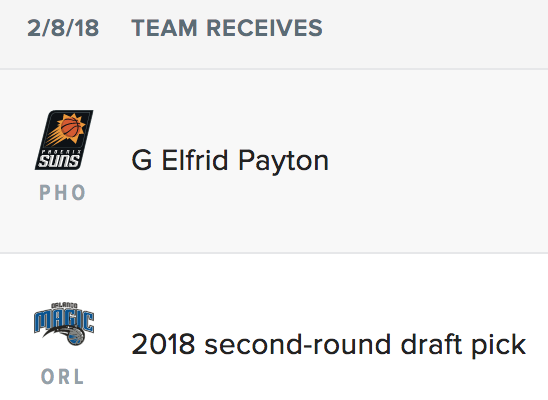Click empty area right of Elfrid Payton
This screenshot has height=400, width=548.
click(437, 161)
